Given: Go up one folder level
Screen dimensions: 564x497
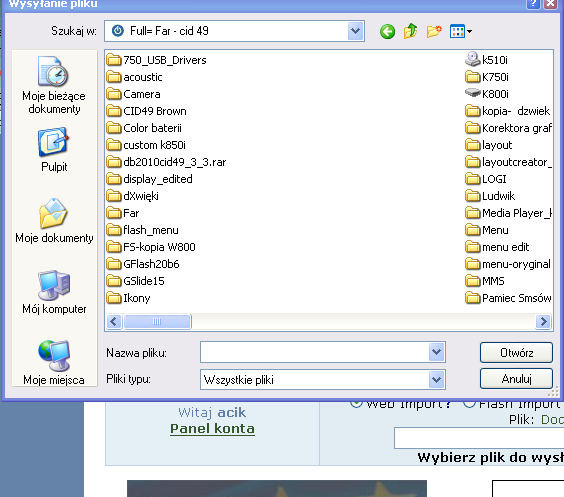Looking at the screenshot, I should (x=410, y=31).
